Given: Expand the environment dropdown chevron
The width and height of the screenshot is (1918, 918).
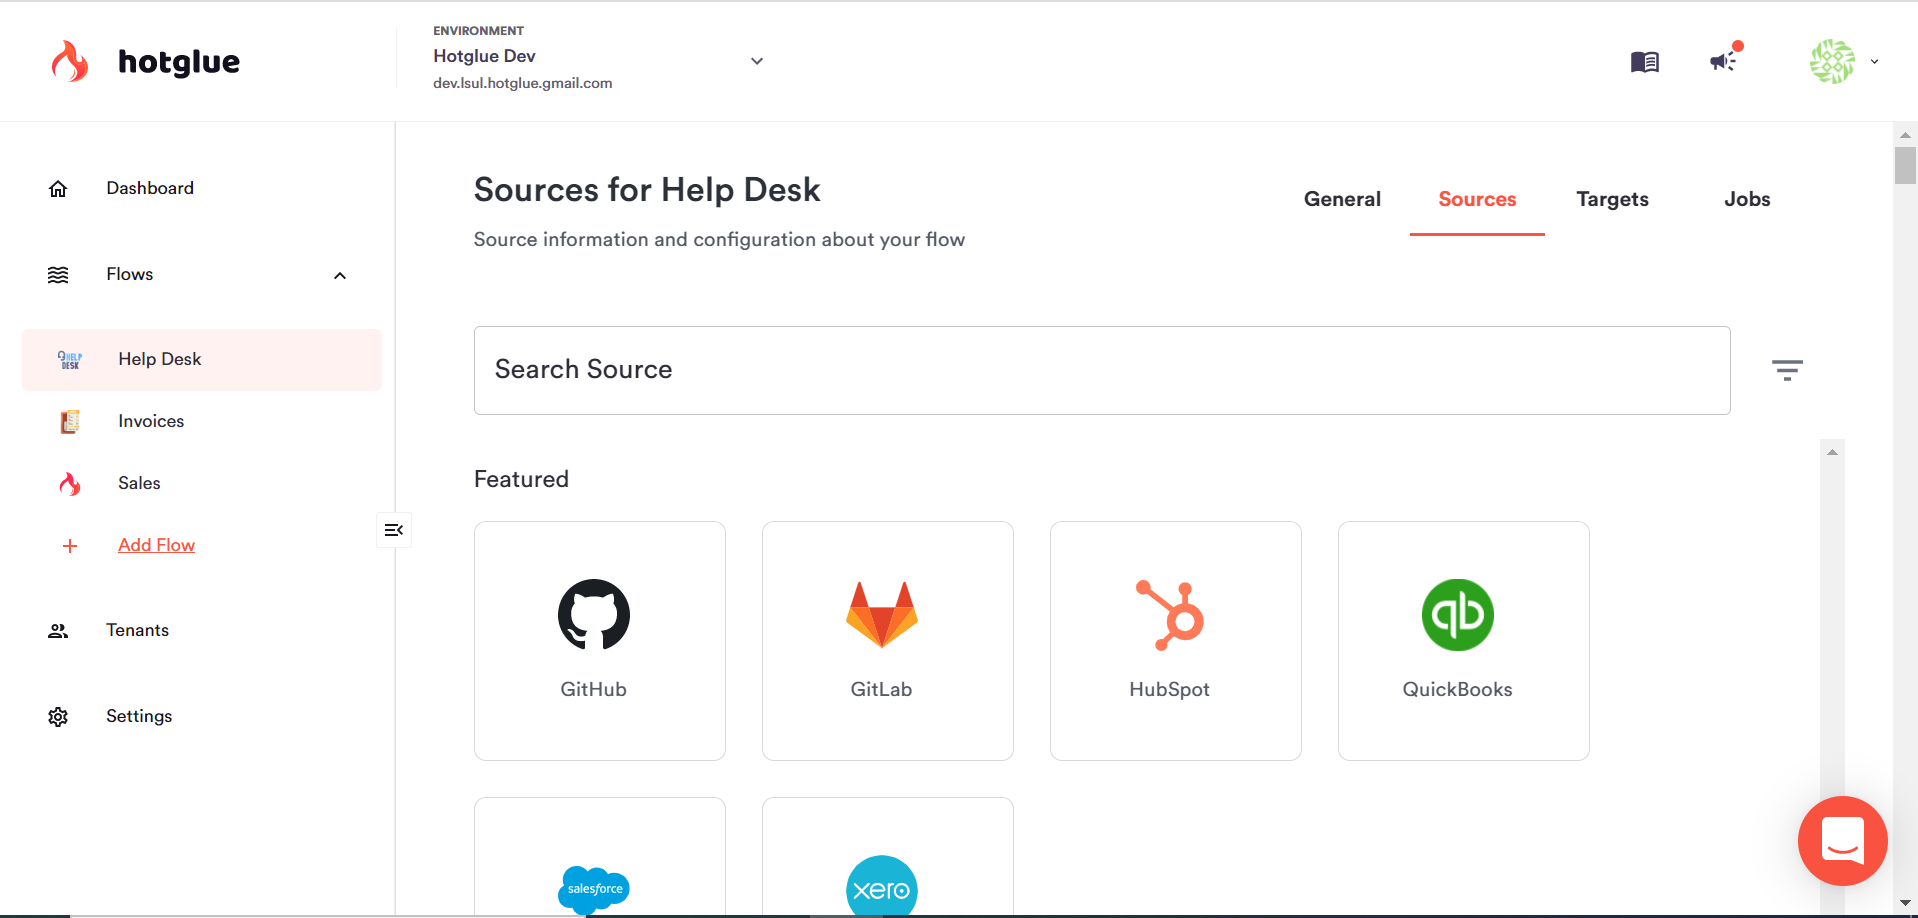Looking at the screenshot, I should [x=757, y=61].
